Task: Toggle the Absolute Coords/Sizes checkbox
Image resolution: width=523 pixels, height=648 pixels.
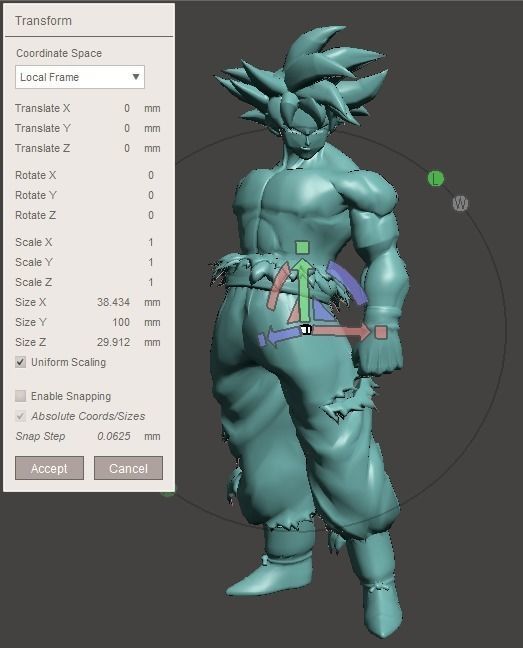Action: pos(21,416)
